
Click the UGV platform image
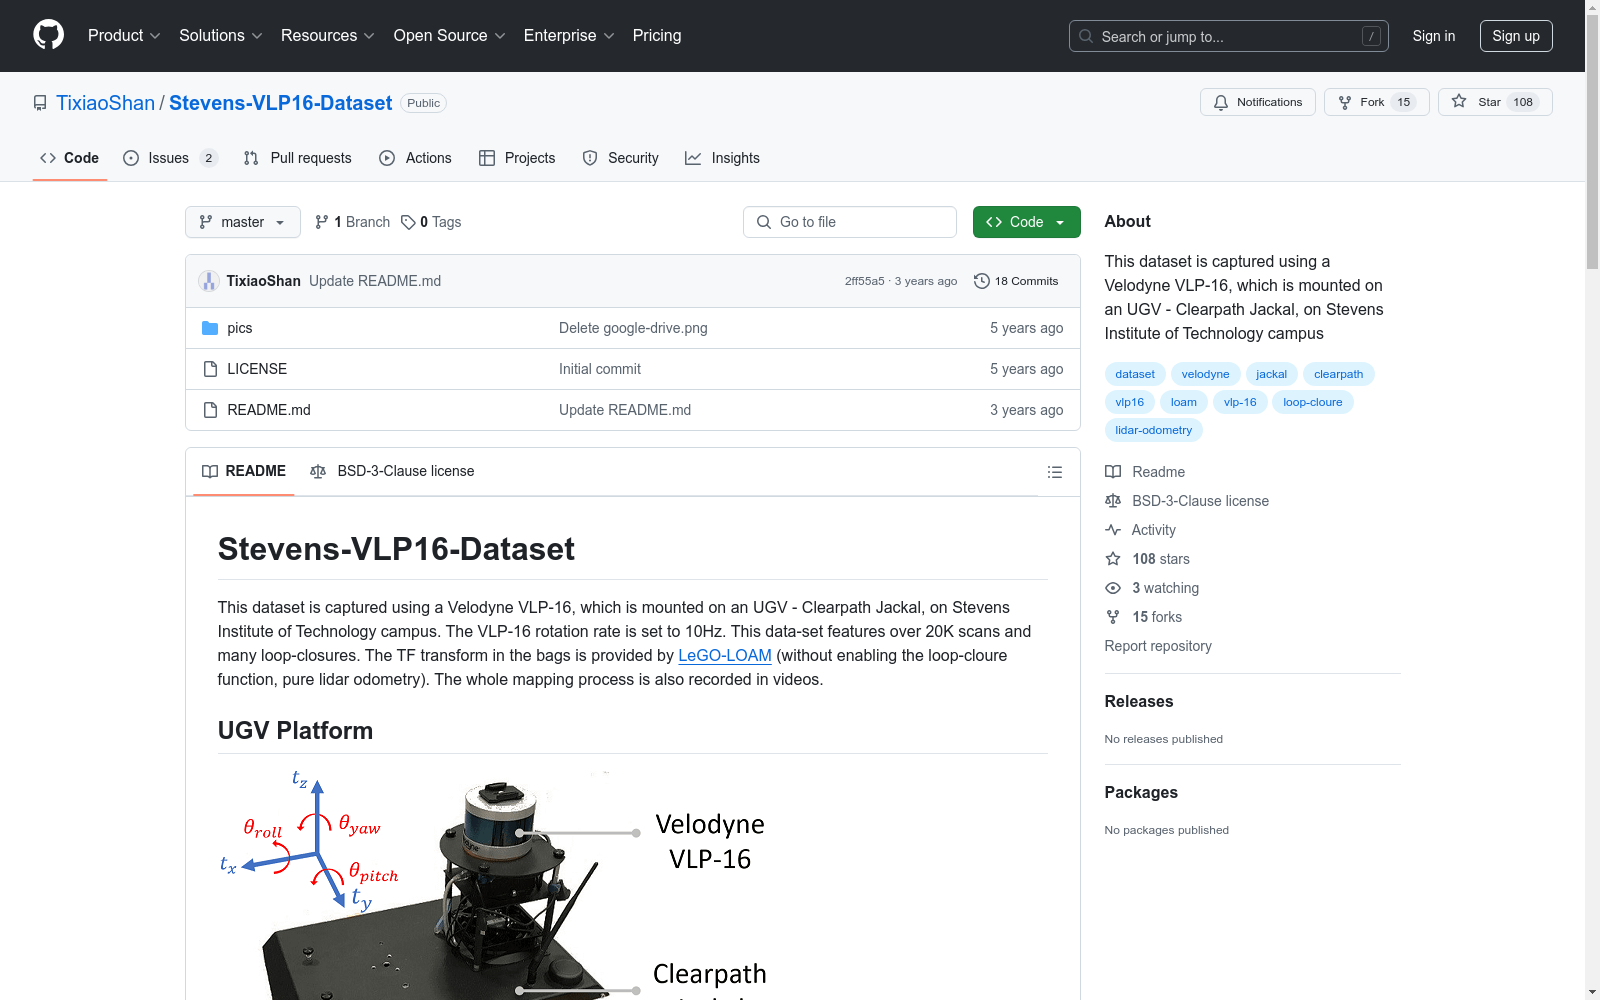pyautogui.click(x=493, y=884)
